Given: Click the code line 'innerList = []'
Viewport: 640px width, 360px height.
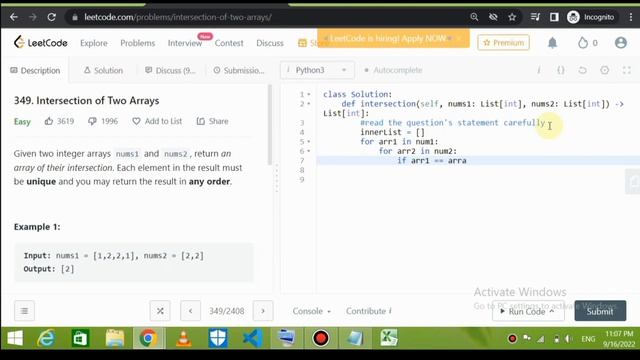Looking at the screenshot, I should tap(393, 132).
